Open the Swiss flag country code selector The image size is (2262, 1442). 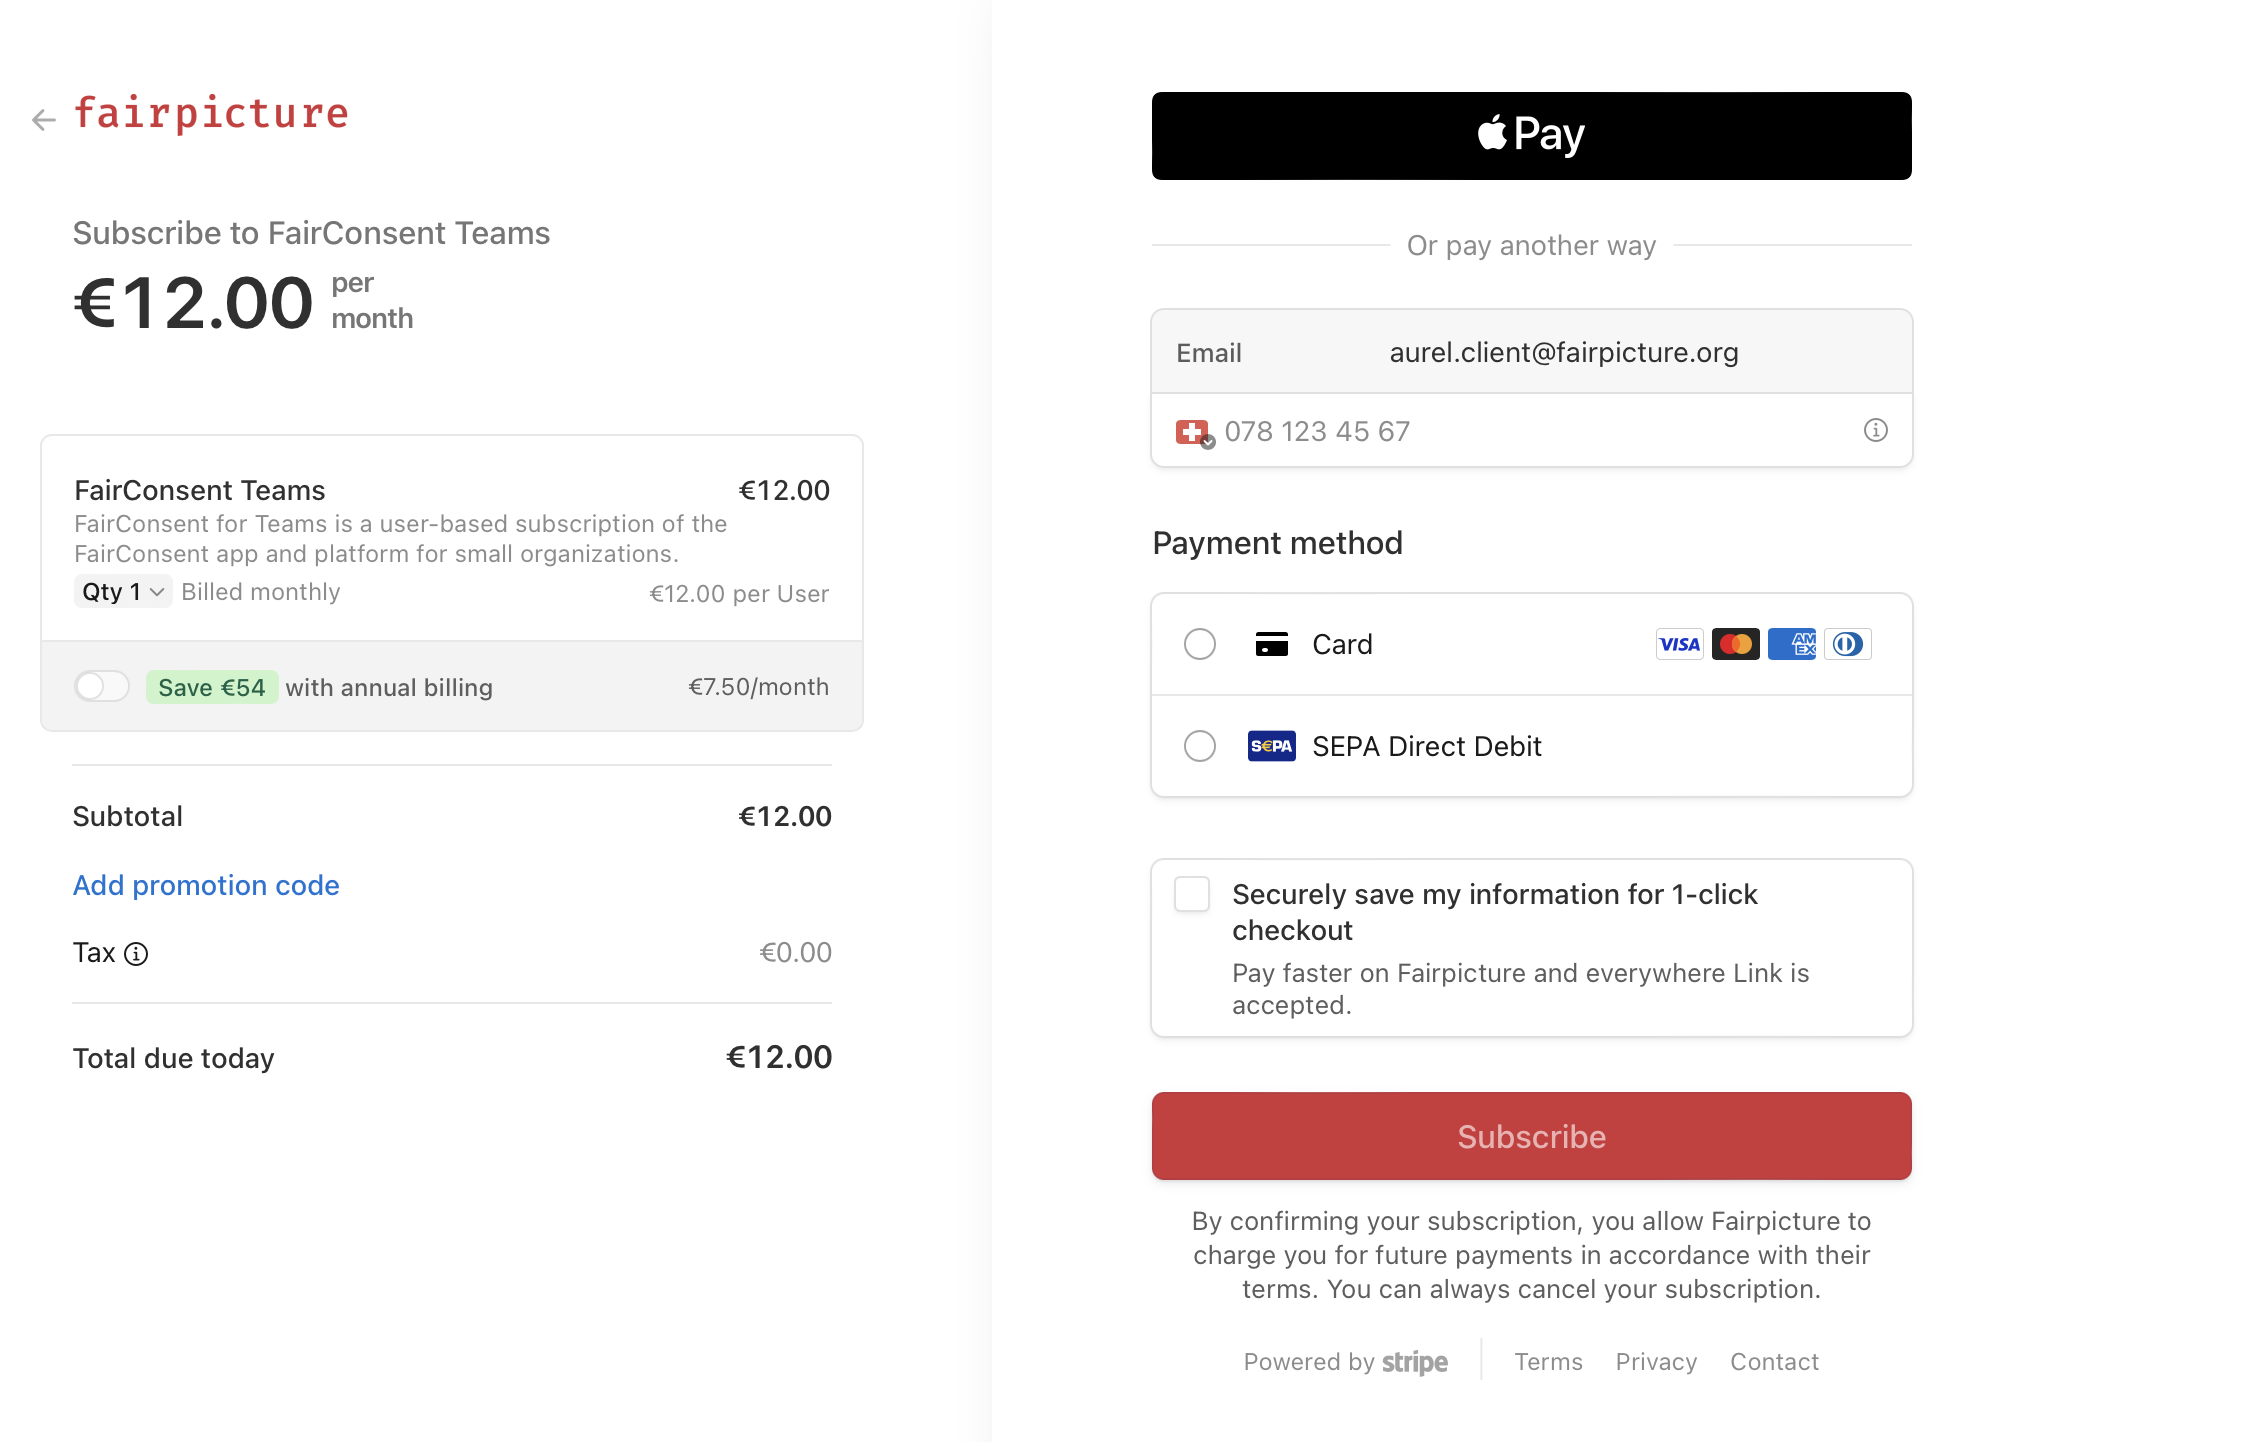tap(1195, 432)
